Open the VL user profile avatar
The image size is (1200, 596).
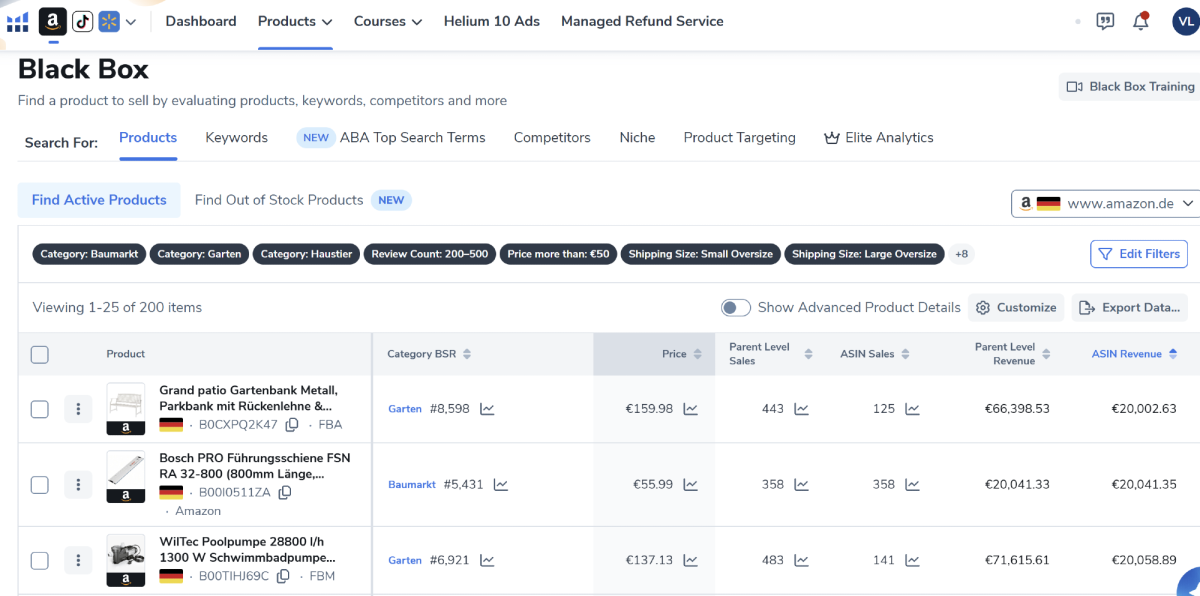pos(1186,21)
